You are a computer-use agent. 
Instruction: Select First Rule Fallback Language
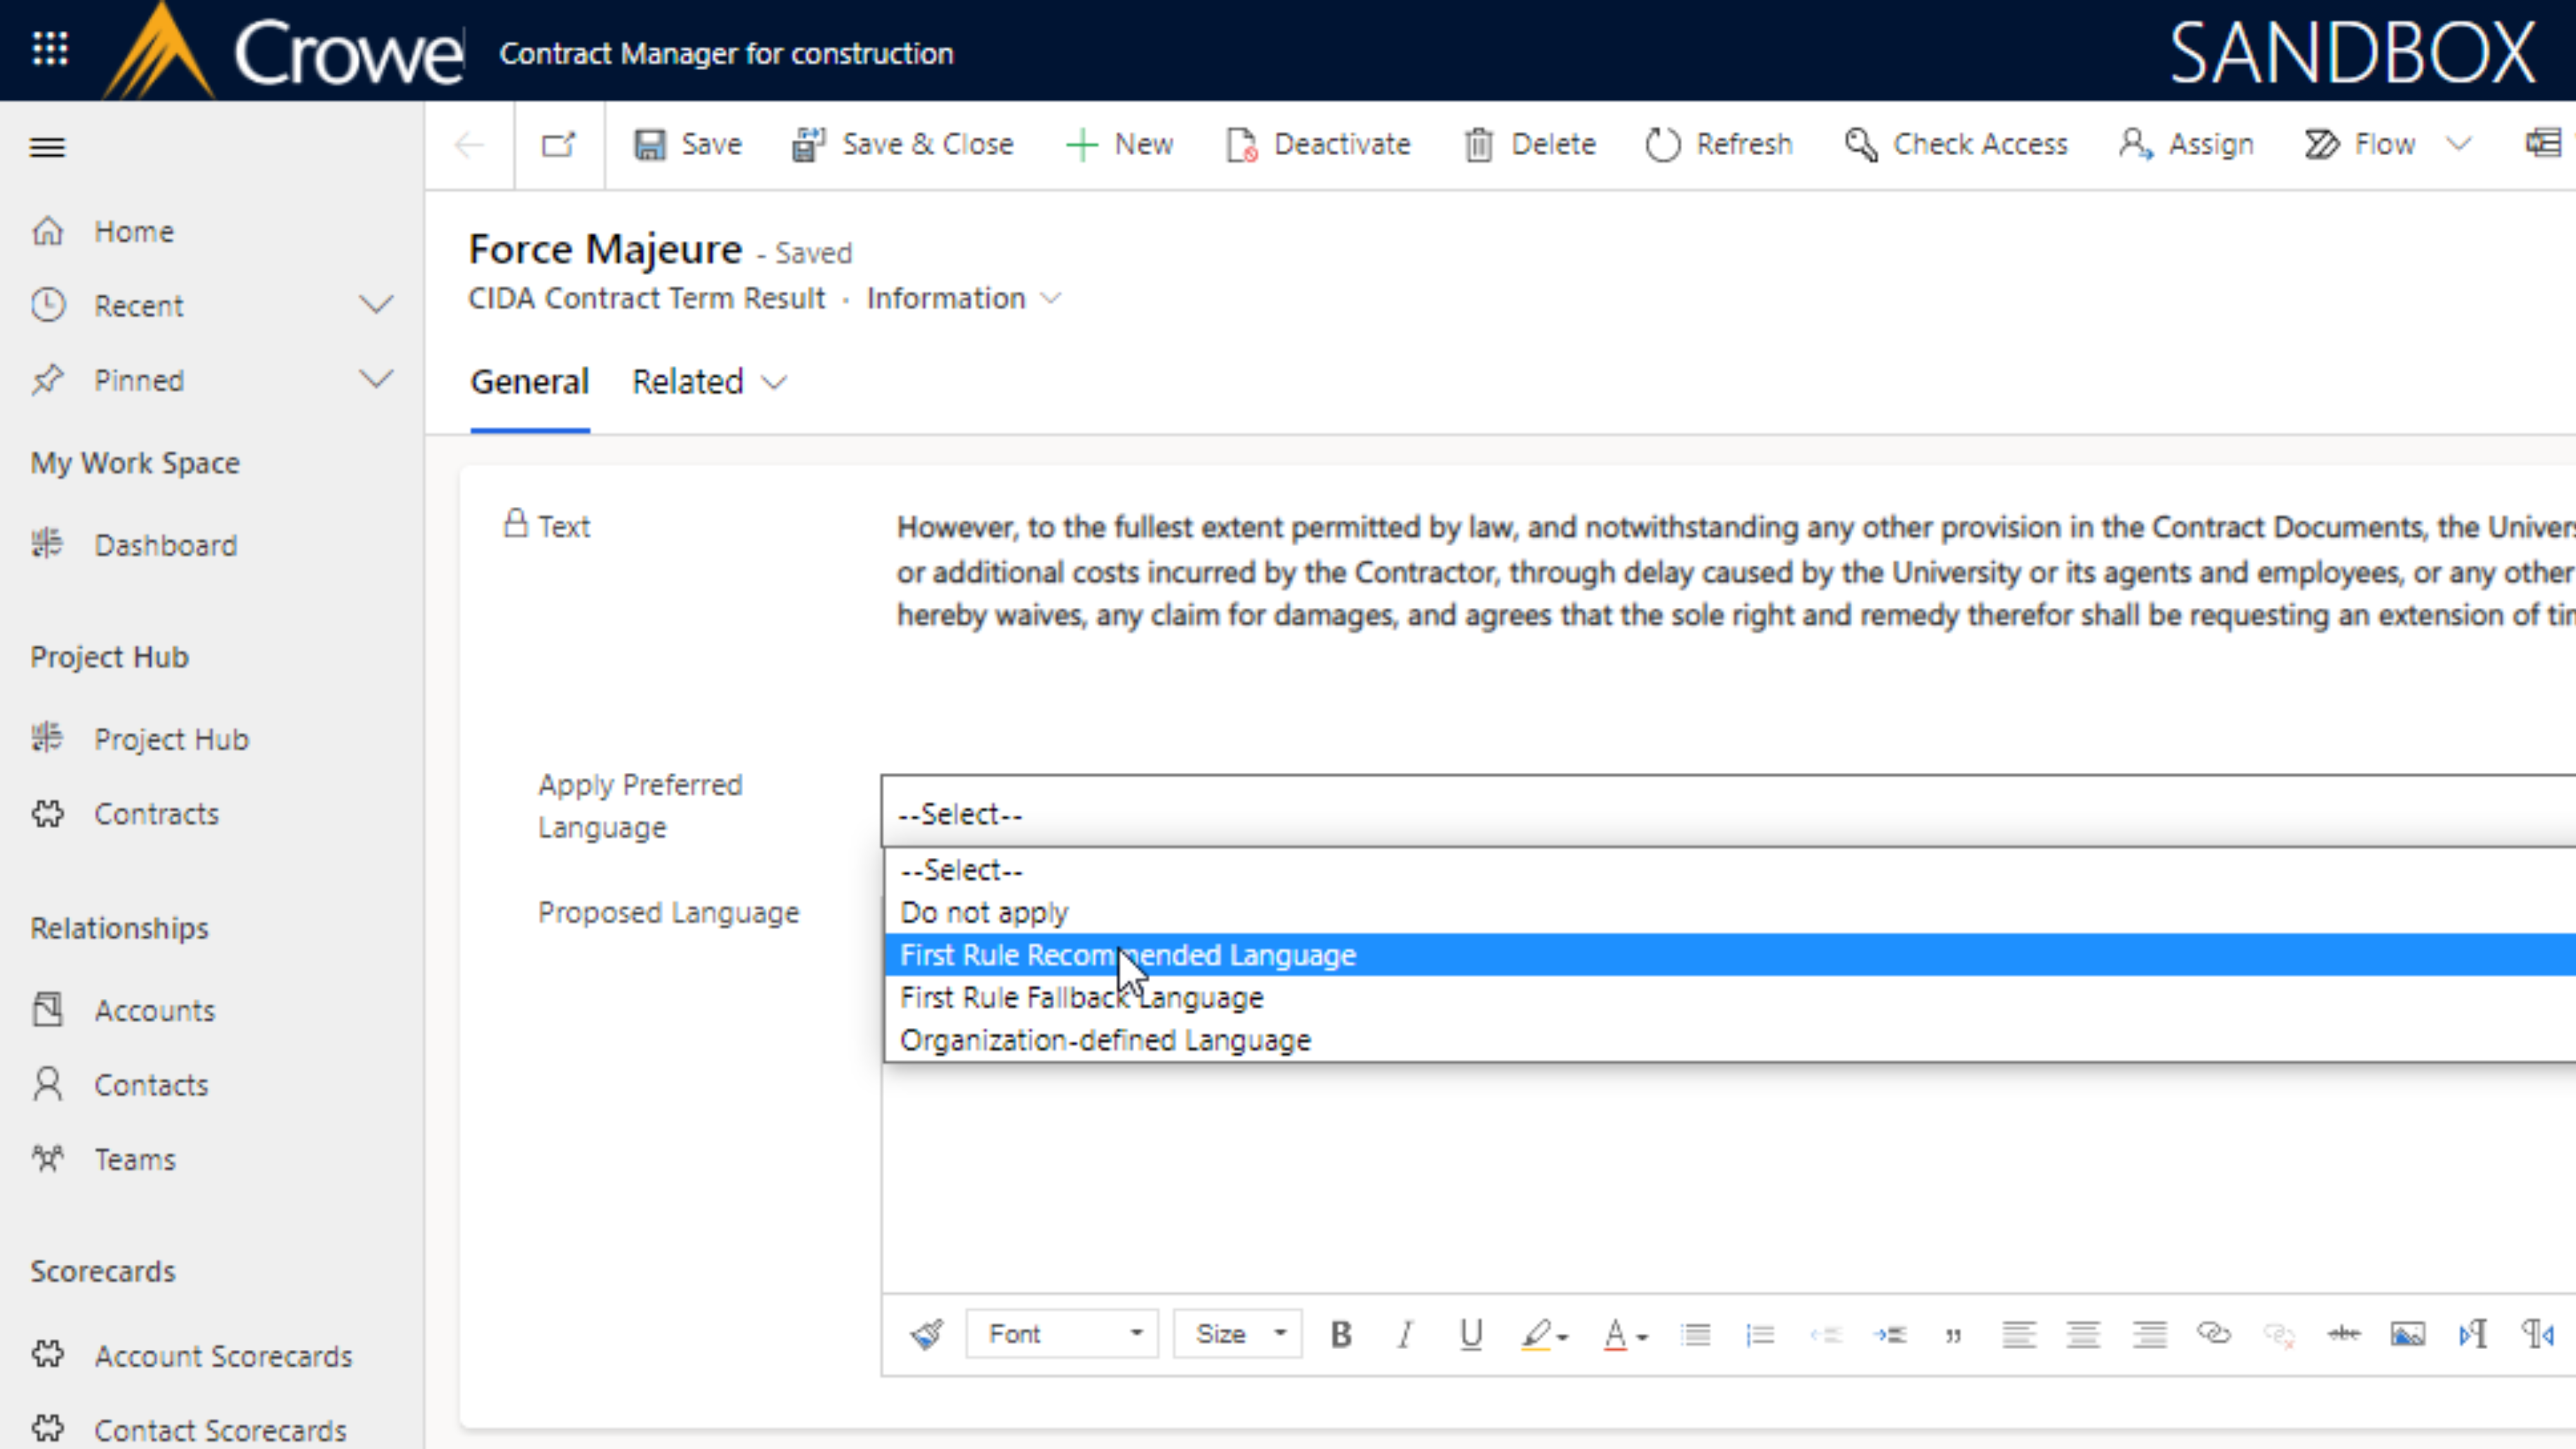1731,997
